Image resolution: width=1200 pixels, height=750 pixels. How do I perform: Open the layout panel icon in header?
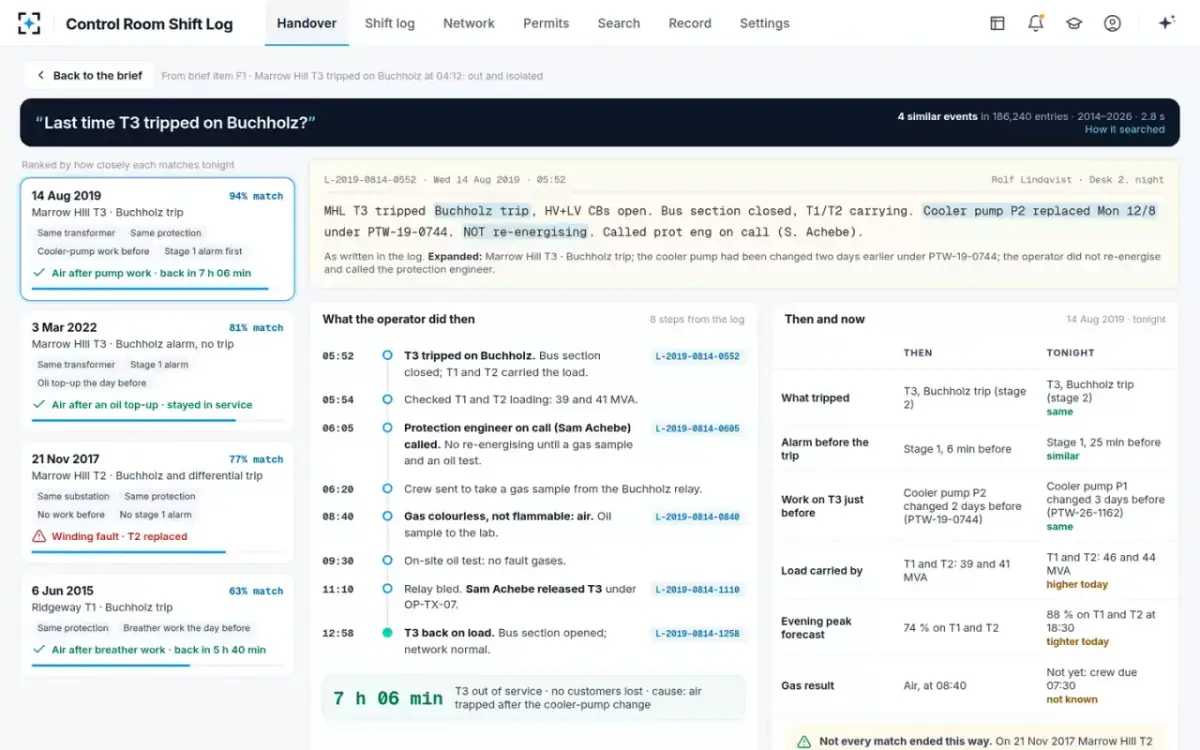[x=997, y=23]
